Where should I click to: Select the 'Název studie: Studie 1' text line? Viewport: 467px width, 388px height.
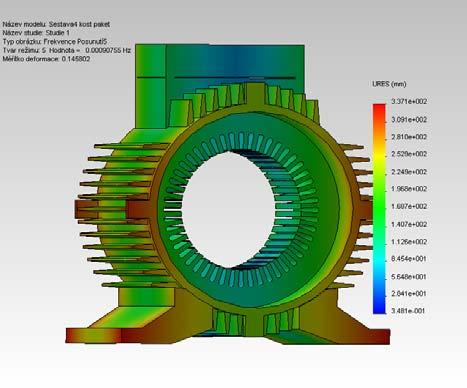(x=36, y=33)
